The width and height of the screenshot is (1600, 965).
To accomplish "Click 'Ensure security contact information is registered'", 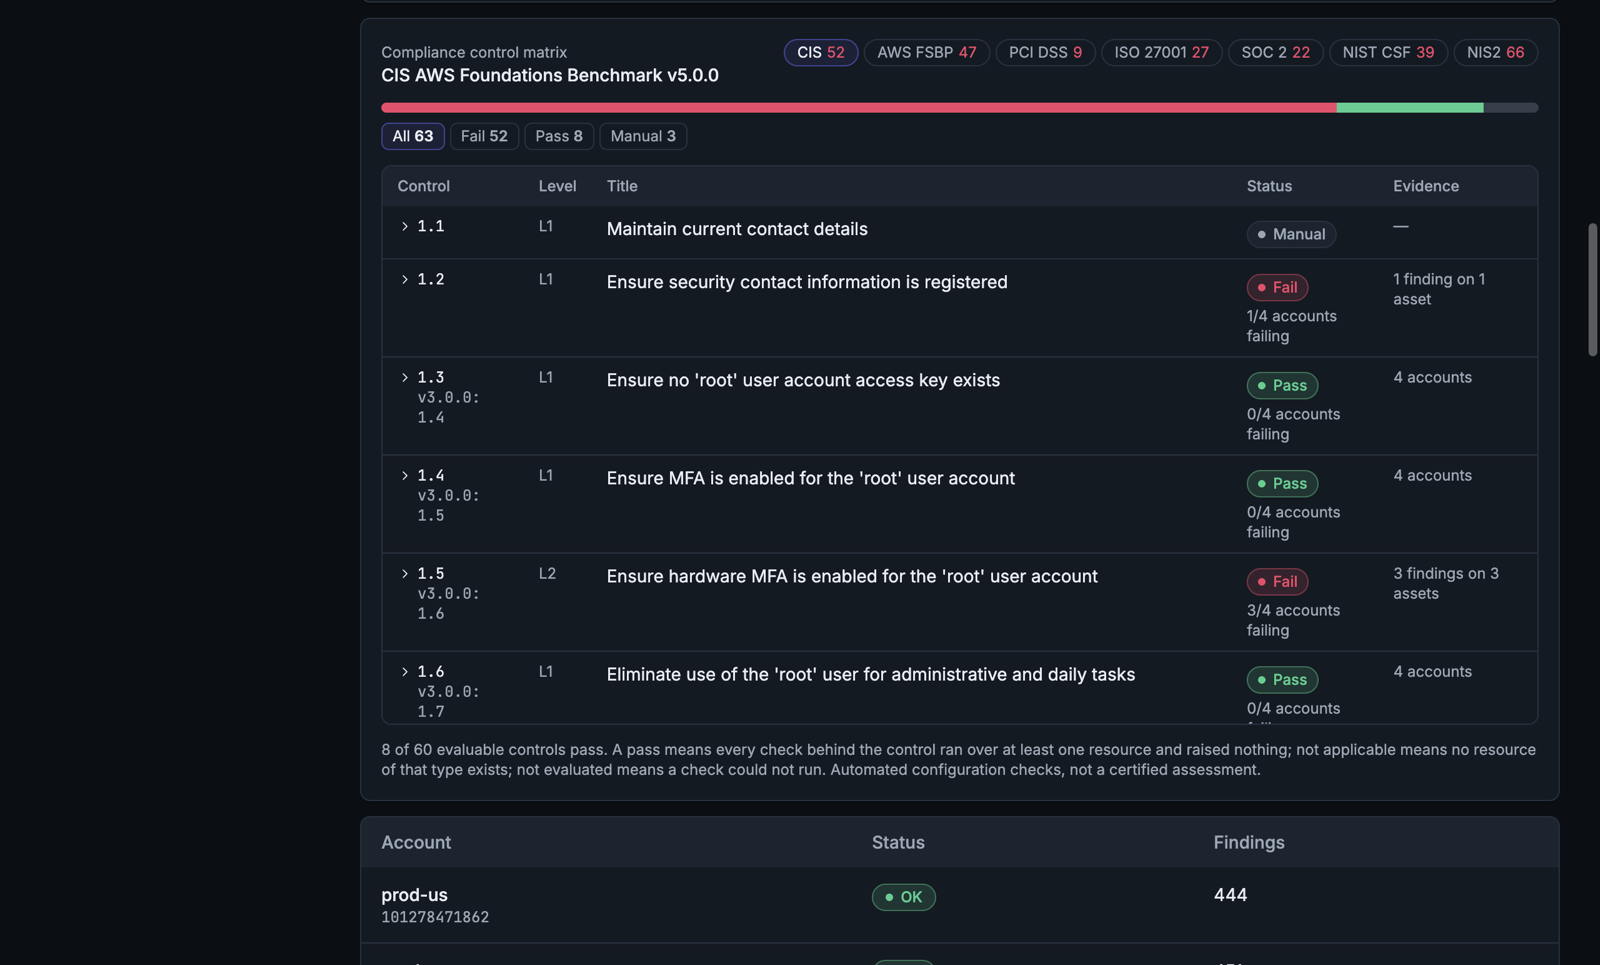I will tap(807, 282).
